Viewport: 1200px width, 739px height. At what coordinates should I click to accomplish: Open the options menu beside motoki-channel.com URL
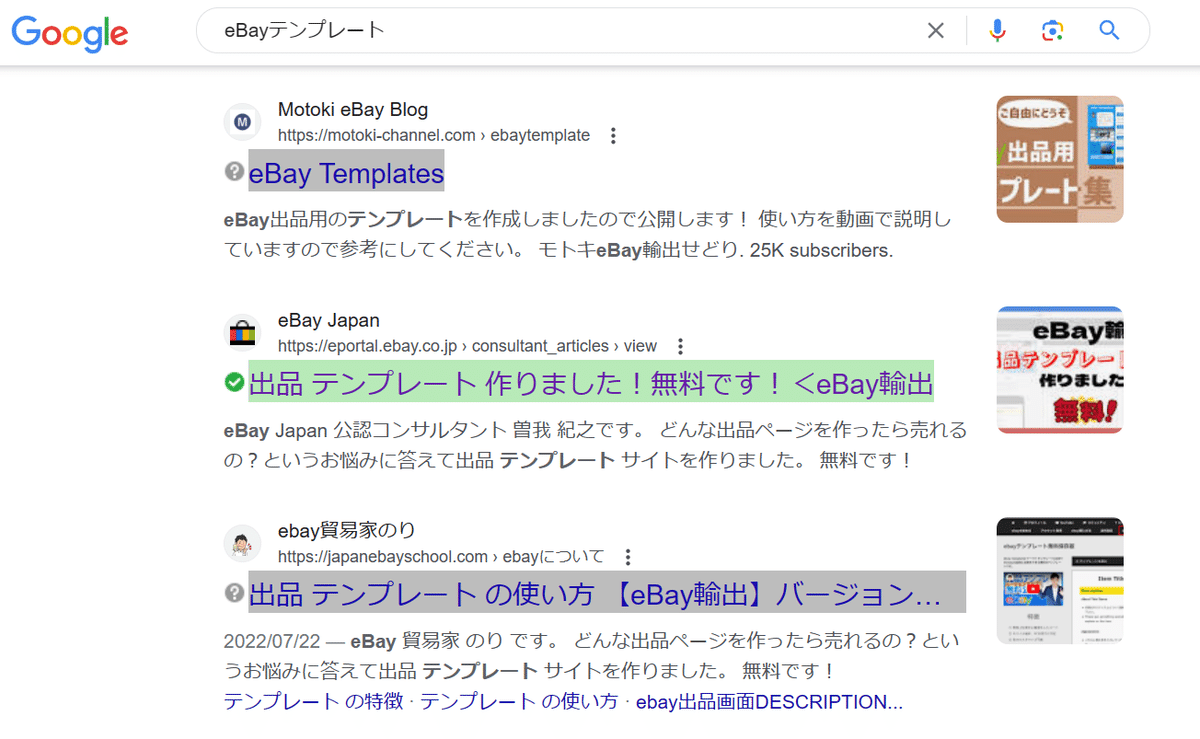[x=614, y=136]
